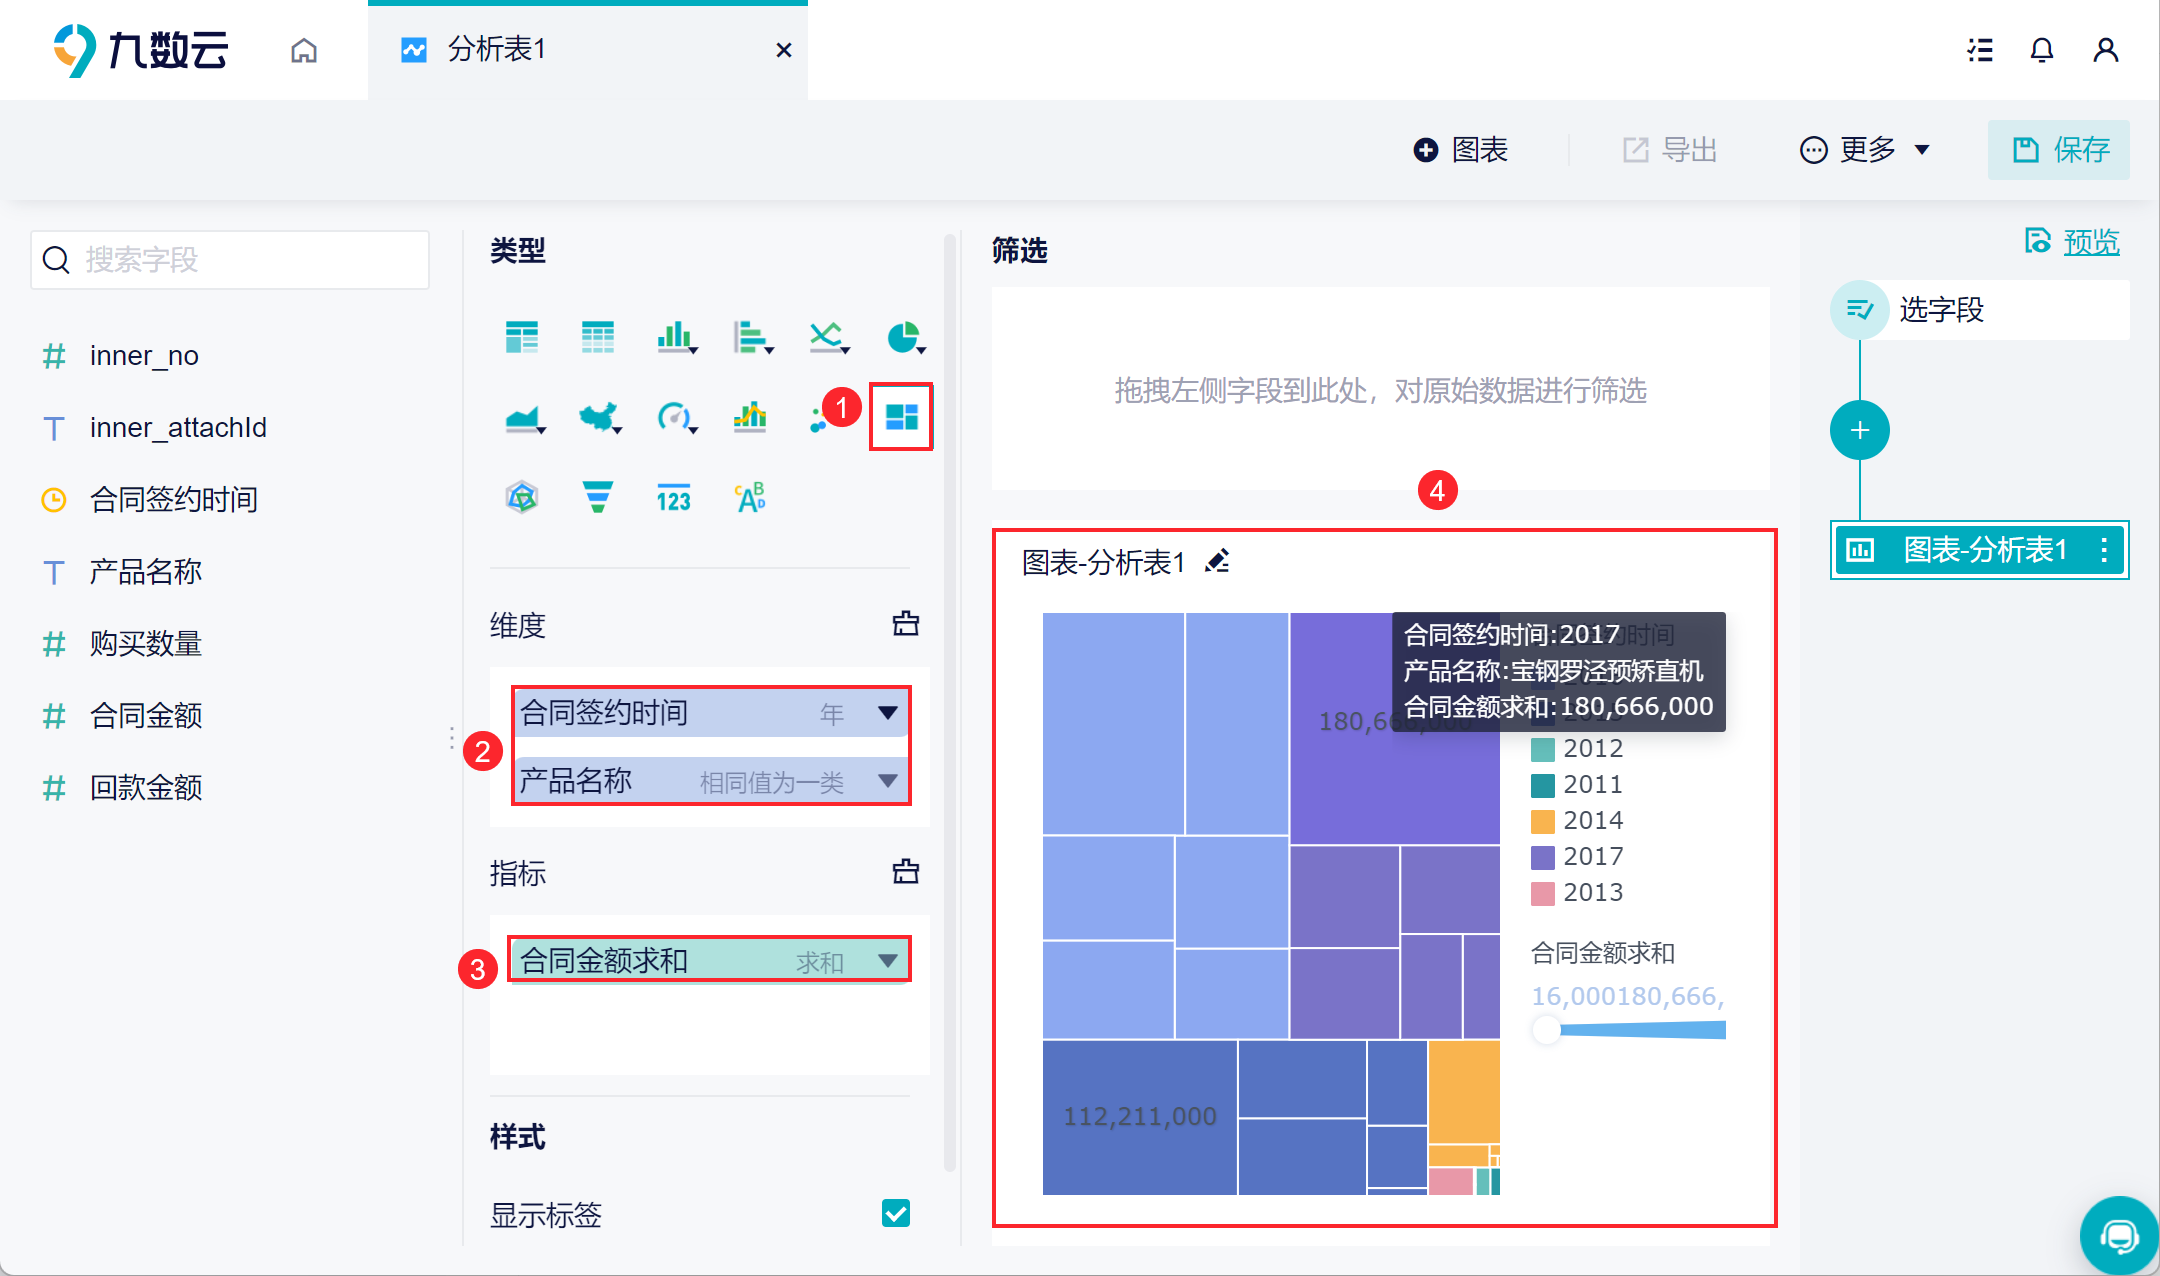Viewport: 2160px width, 1276px height.
Task: Choose the pie chart type icon
Action: (903, 337)
